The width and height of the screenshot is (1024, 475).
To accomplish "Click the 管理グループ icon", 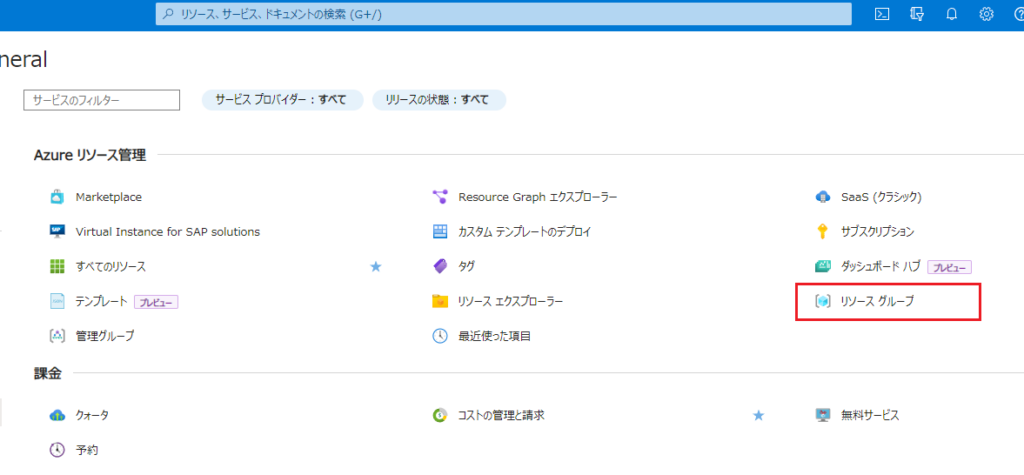I will click(x=57, y=336).
